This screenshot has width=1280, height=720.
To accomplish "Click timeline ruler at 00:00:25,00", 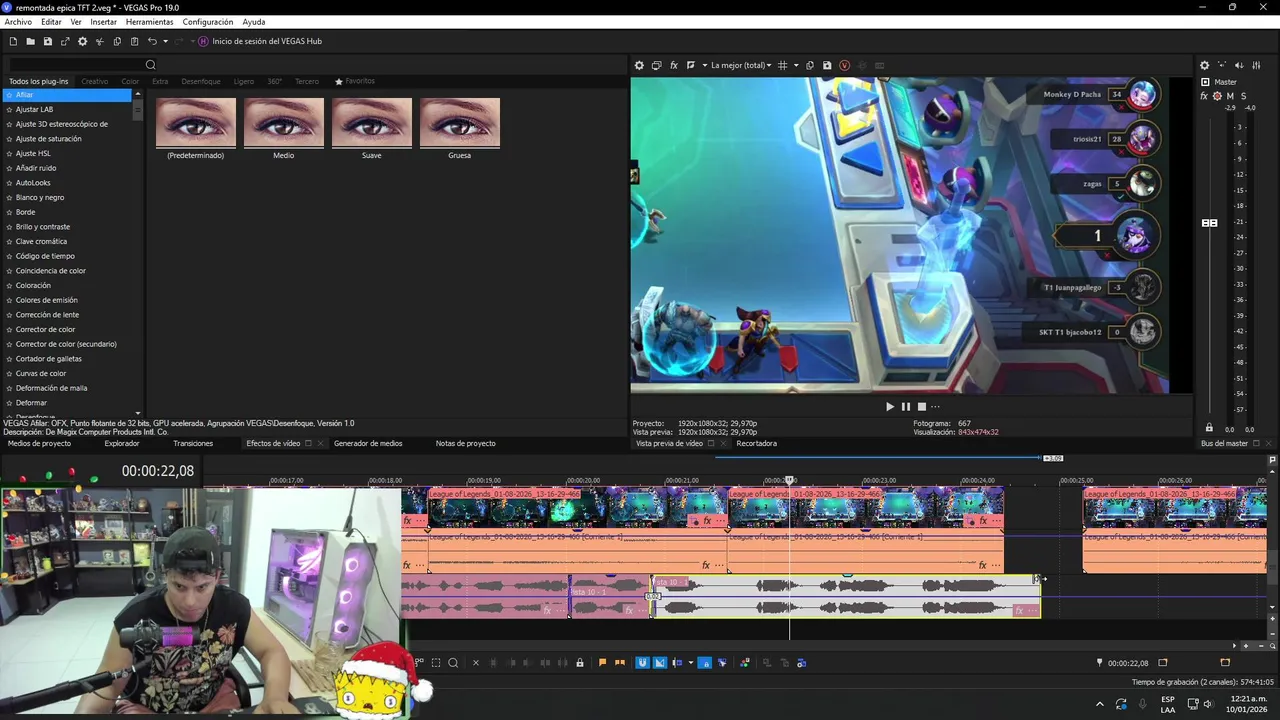I will click(x=1078, y=481).
